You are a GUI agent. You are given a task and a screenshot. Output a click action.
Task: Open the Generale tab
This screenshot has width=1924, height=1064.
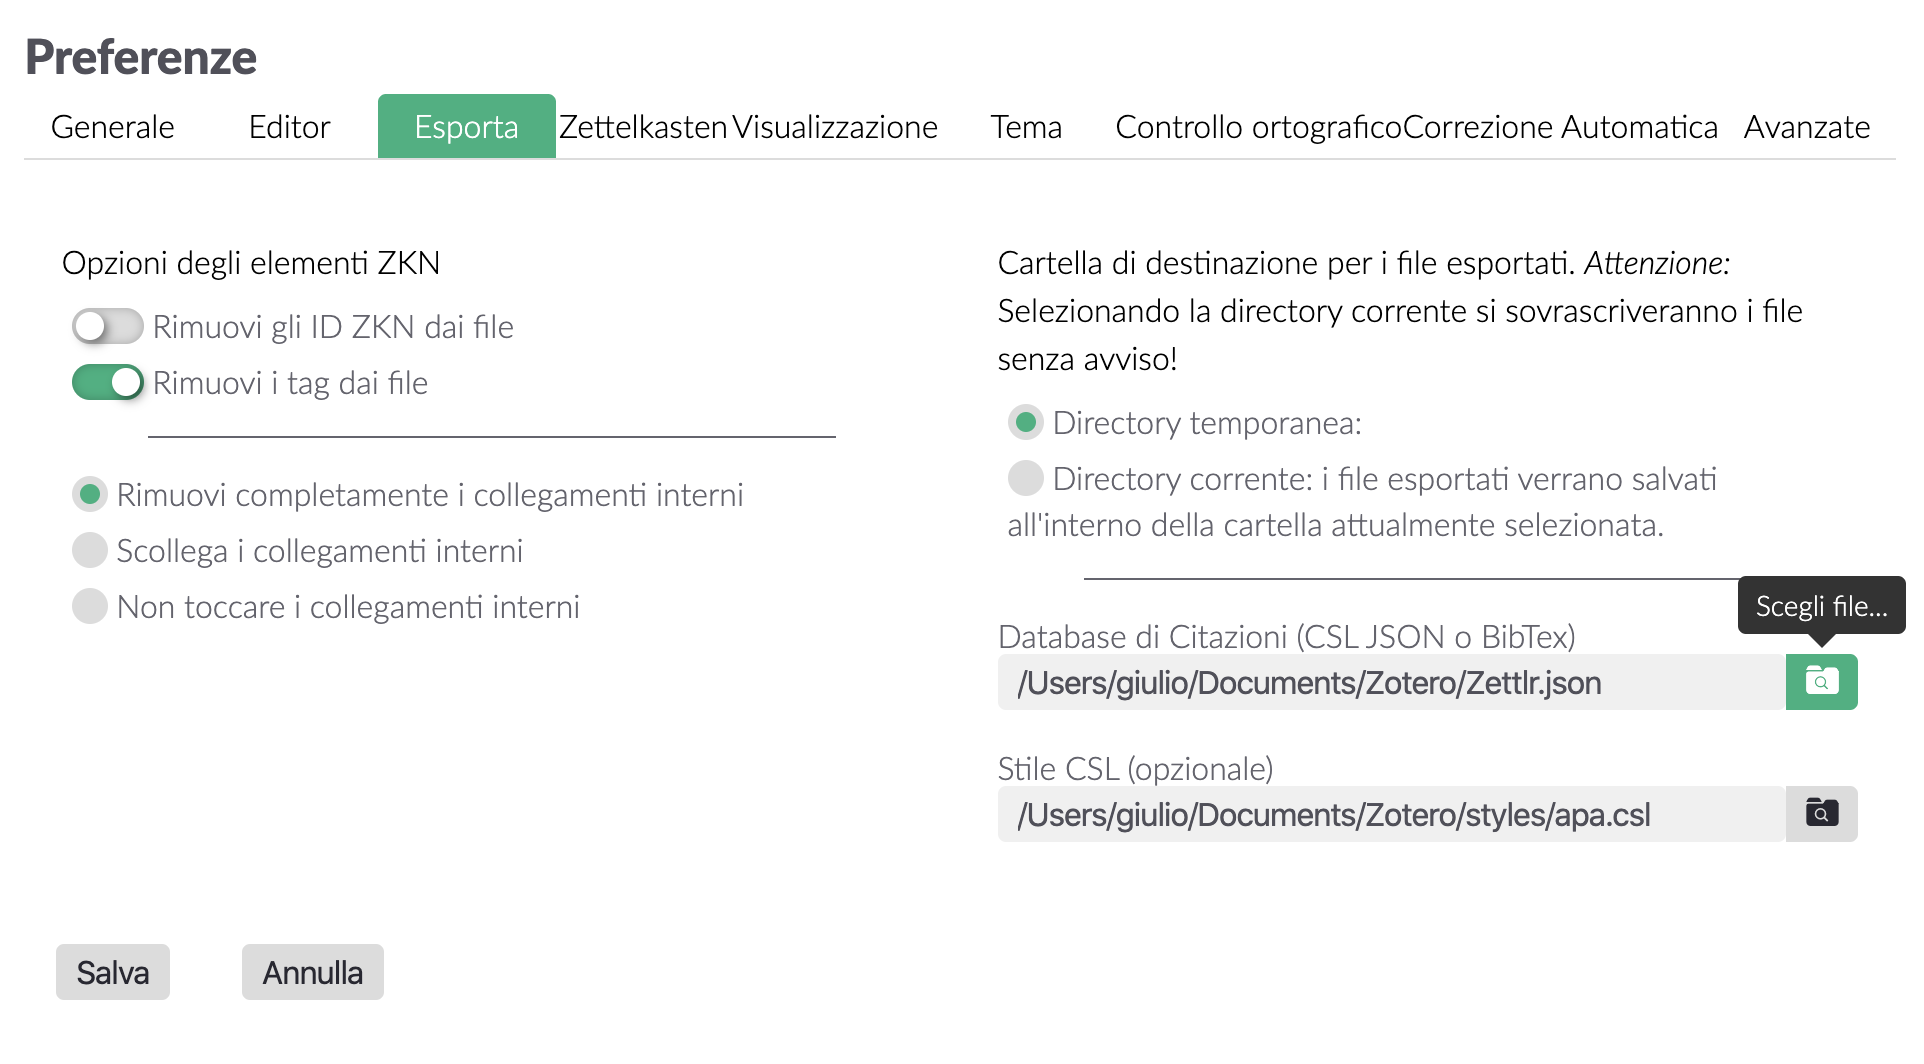coord(112,127)
